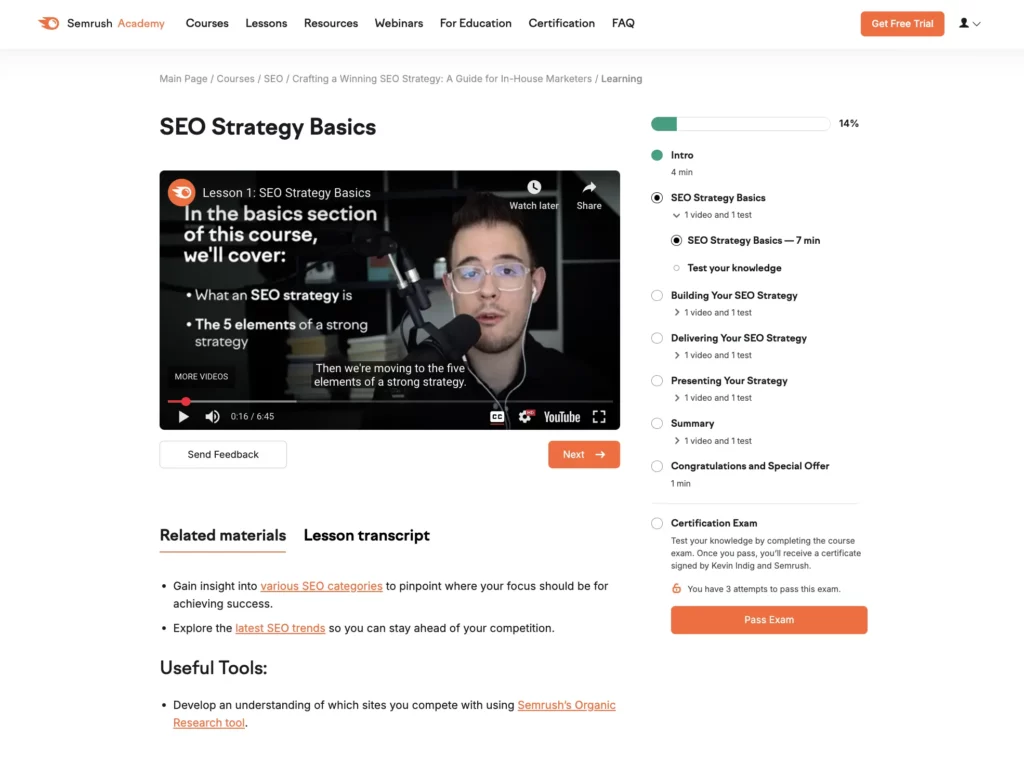Open the video on YouTube
The height and width of the screenshot is (763, 1024).
(561, 416)
